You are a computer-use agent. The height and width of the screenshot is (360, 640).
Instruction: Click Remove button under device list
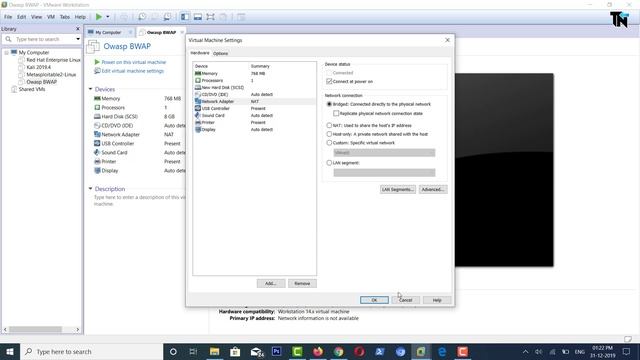pos(302,283)
